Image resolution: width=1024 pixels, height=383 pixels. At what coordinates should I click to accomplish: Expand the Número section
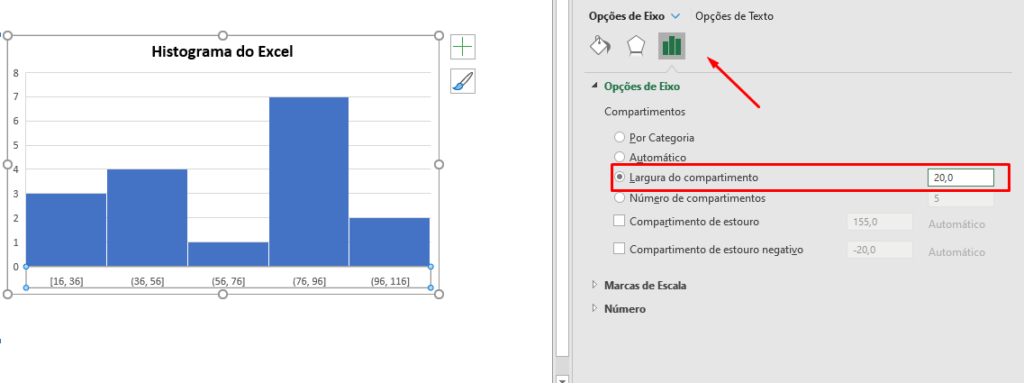click(x=594, y=308)
